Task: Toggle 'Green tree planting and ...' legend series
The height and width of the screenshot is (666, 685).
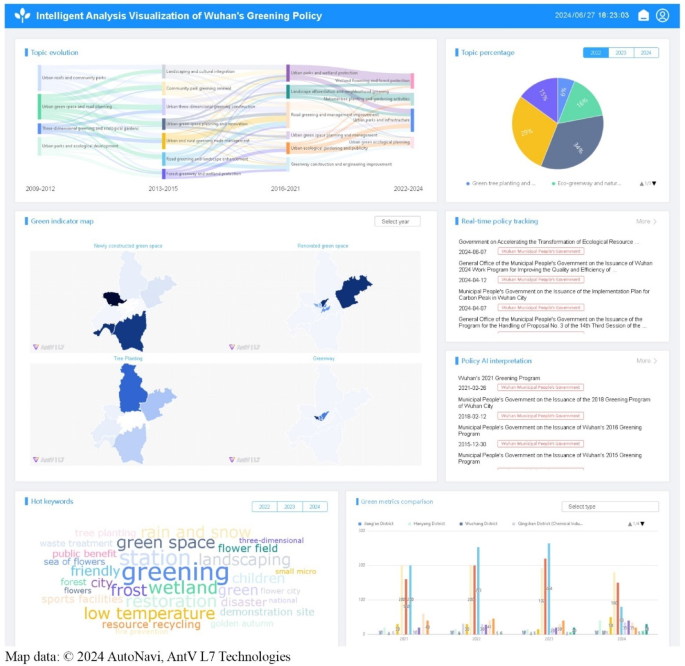Action: [501, 183]
